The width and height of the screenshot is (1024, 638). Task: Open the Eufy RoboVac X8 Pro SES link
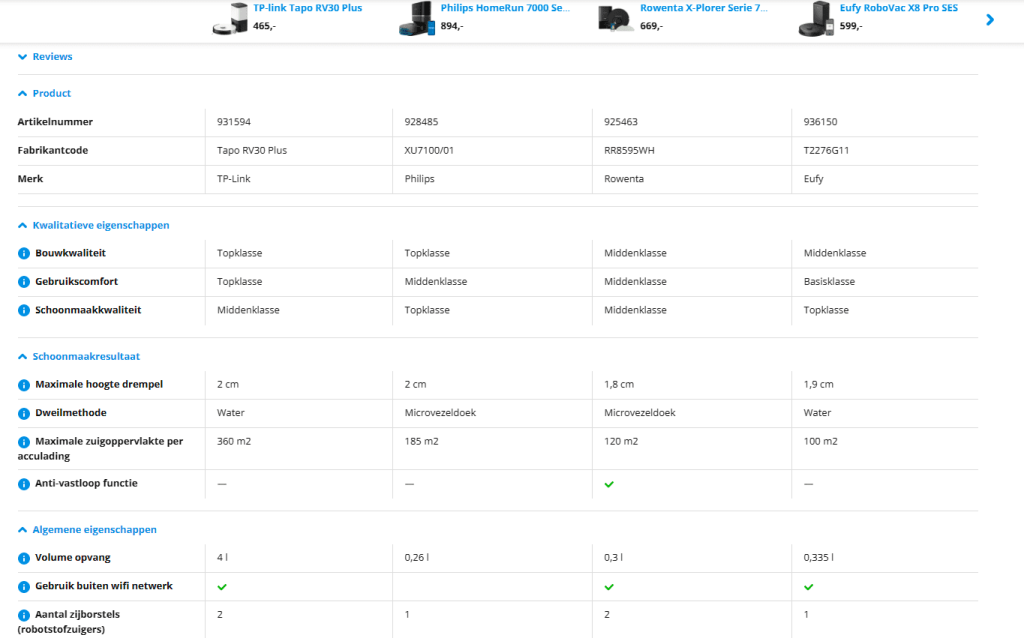pos(898,8)
